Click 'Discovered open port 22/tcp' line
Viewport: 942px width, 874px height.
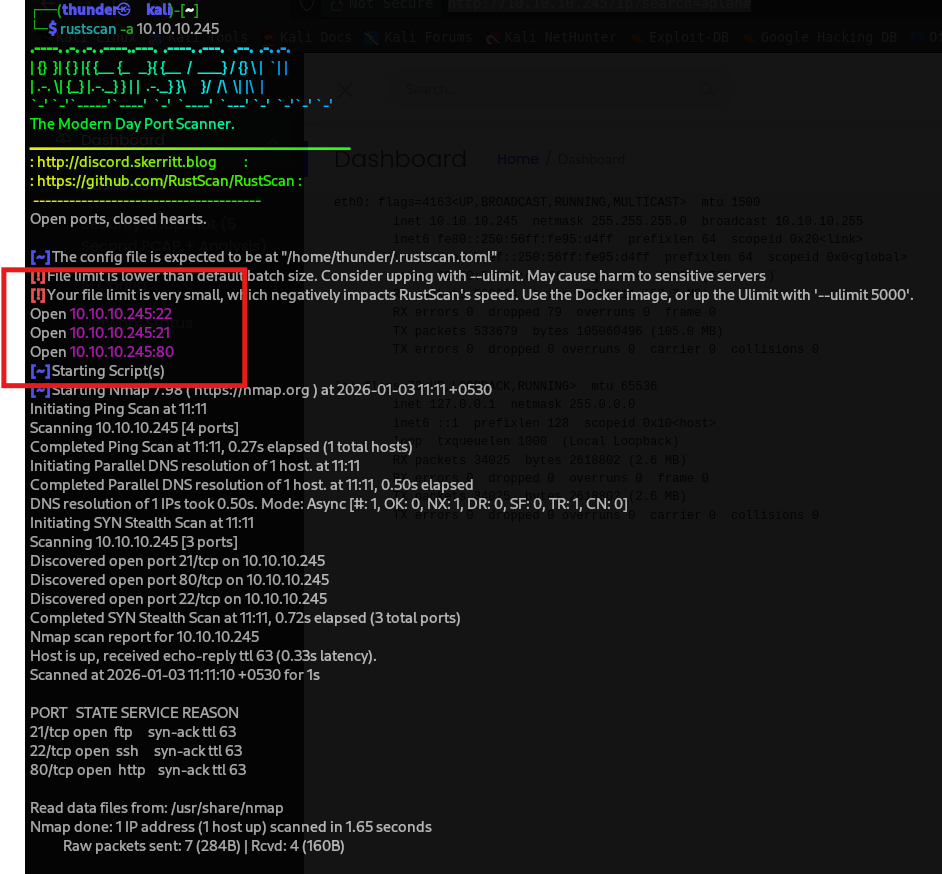coord(178,599)
